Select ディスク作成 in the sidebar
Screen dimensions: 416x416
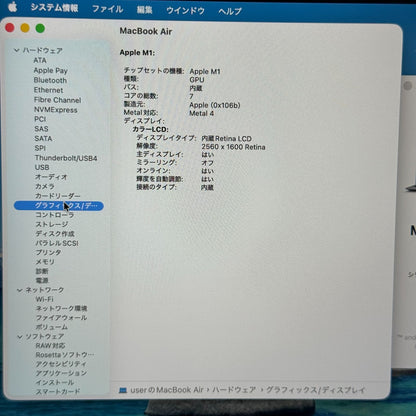[x=55, y=234]
